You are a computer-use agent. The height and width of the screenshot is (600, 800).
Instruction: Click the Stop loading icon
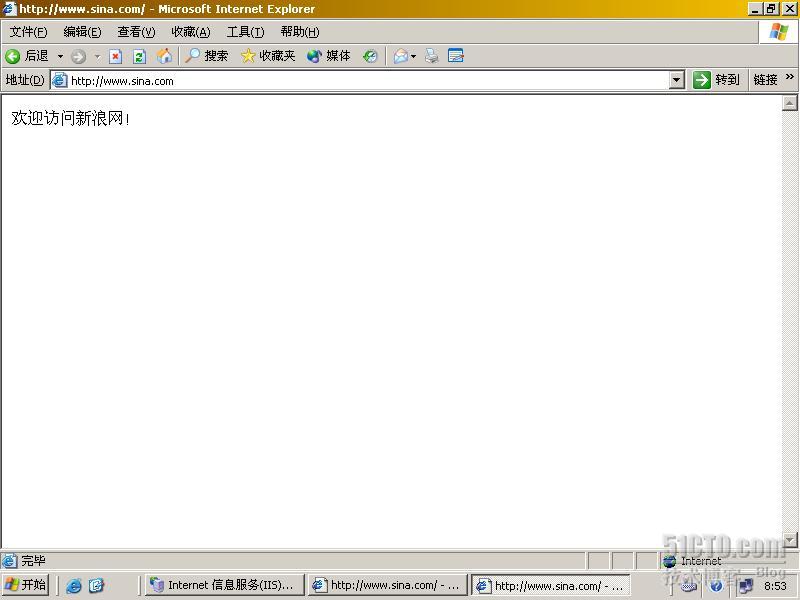[116, 56]
